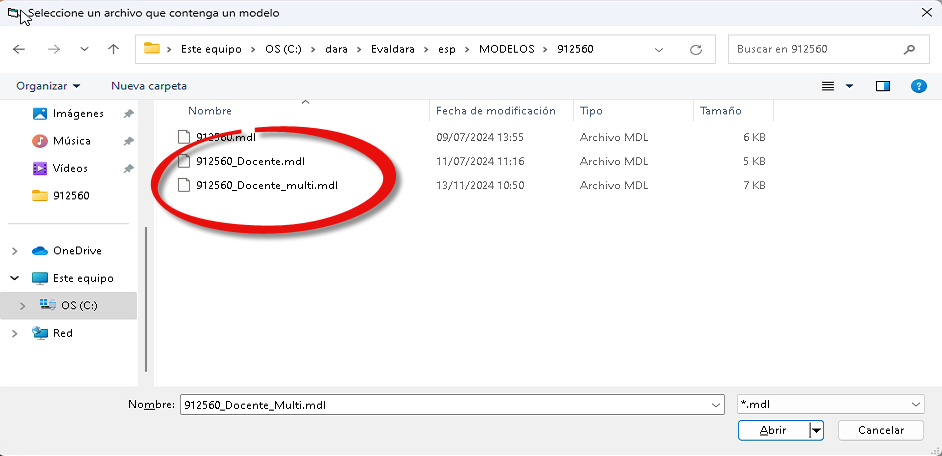Viewport: 942px width, 456px height.
Task: Open Imágenes in the sidebar
Action: point(78,114)
